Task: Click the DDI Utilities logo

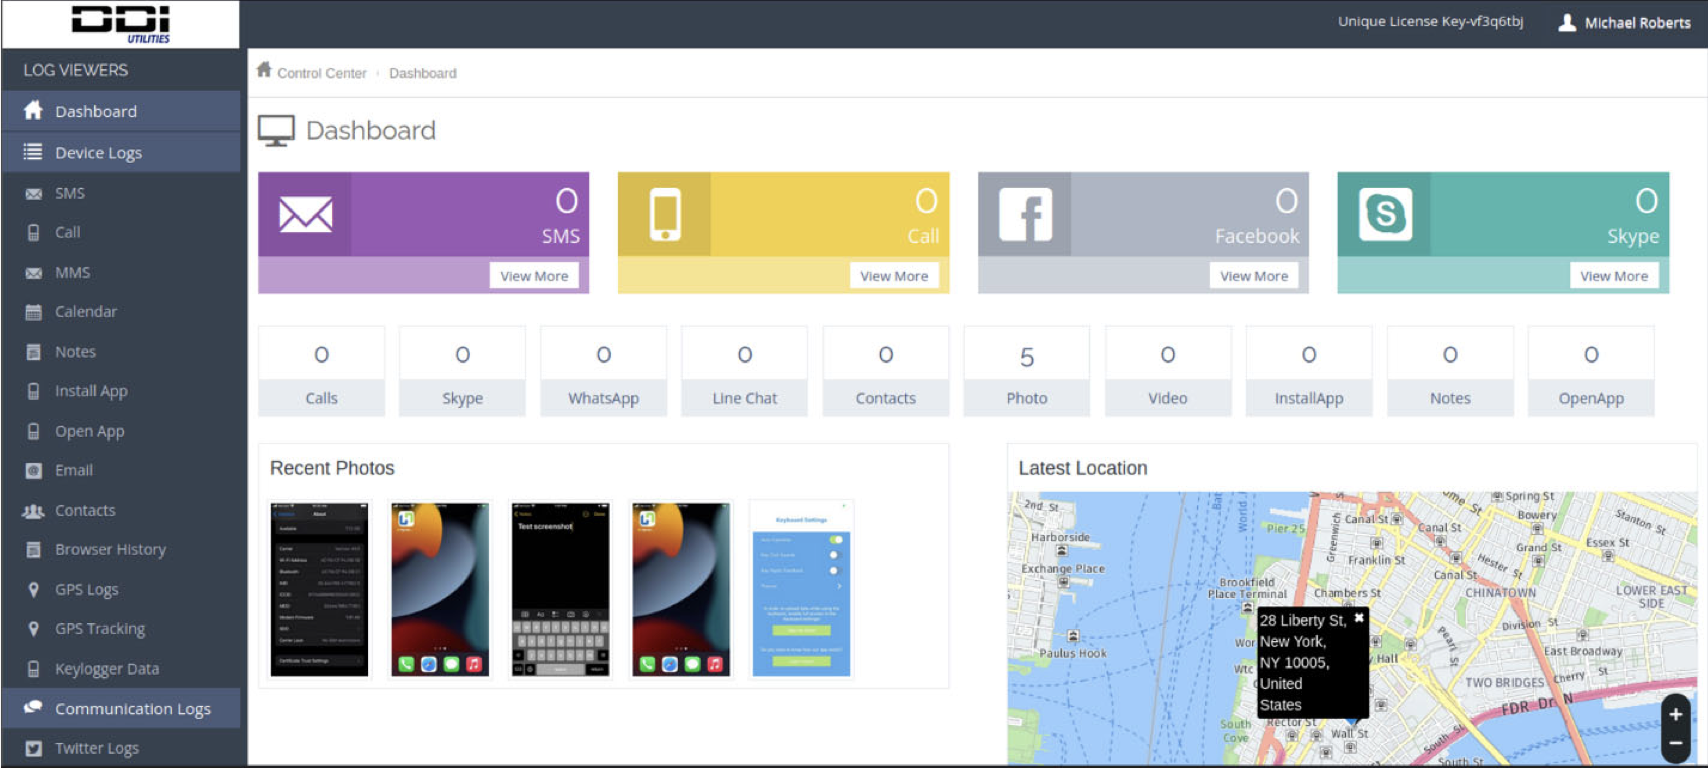Action: (121, 24)
